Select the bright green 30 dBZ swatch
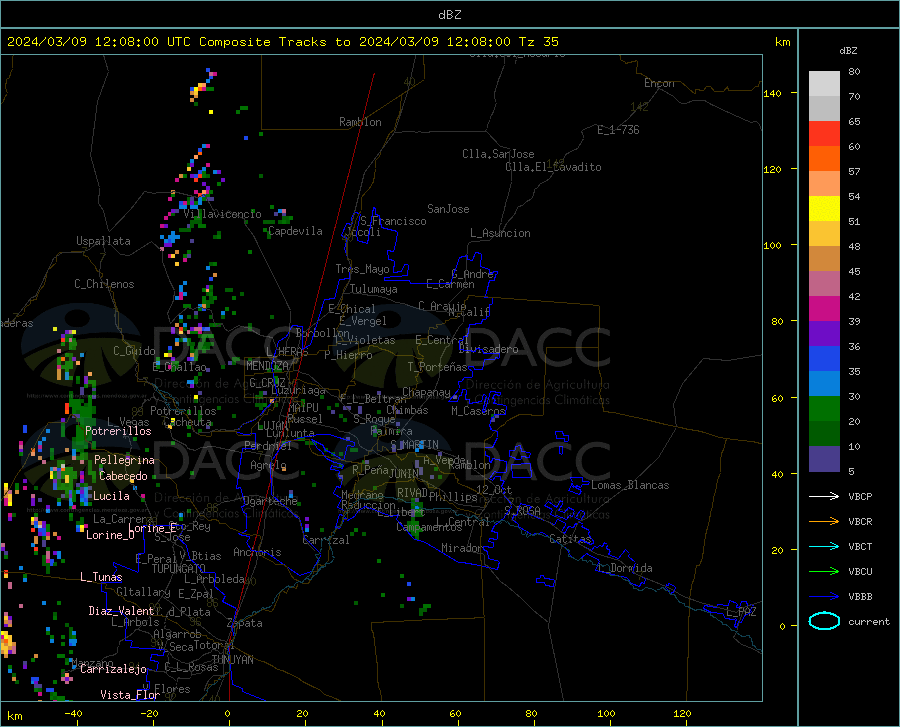Screen dimensions: 900x727 pos(824,409)
